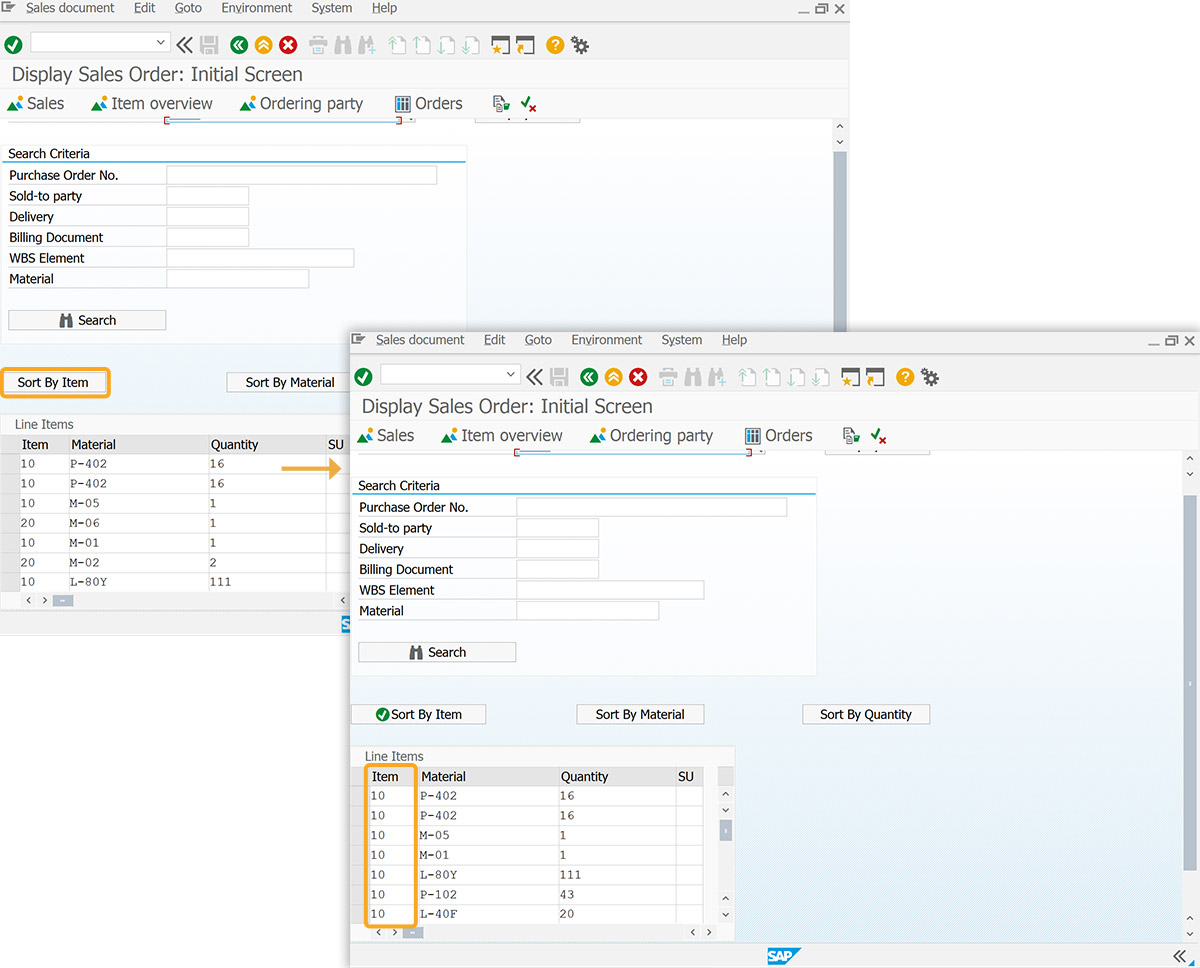This screenshot has width=1200, height=968.
Task: Click the green Enter checkmark in front window
Action: [x=363, y=376]
